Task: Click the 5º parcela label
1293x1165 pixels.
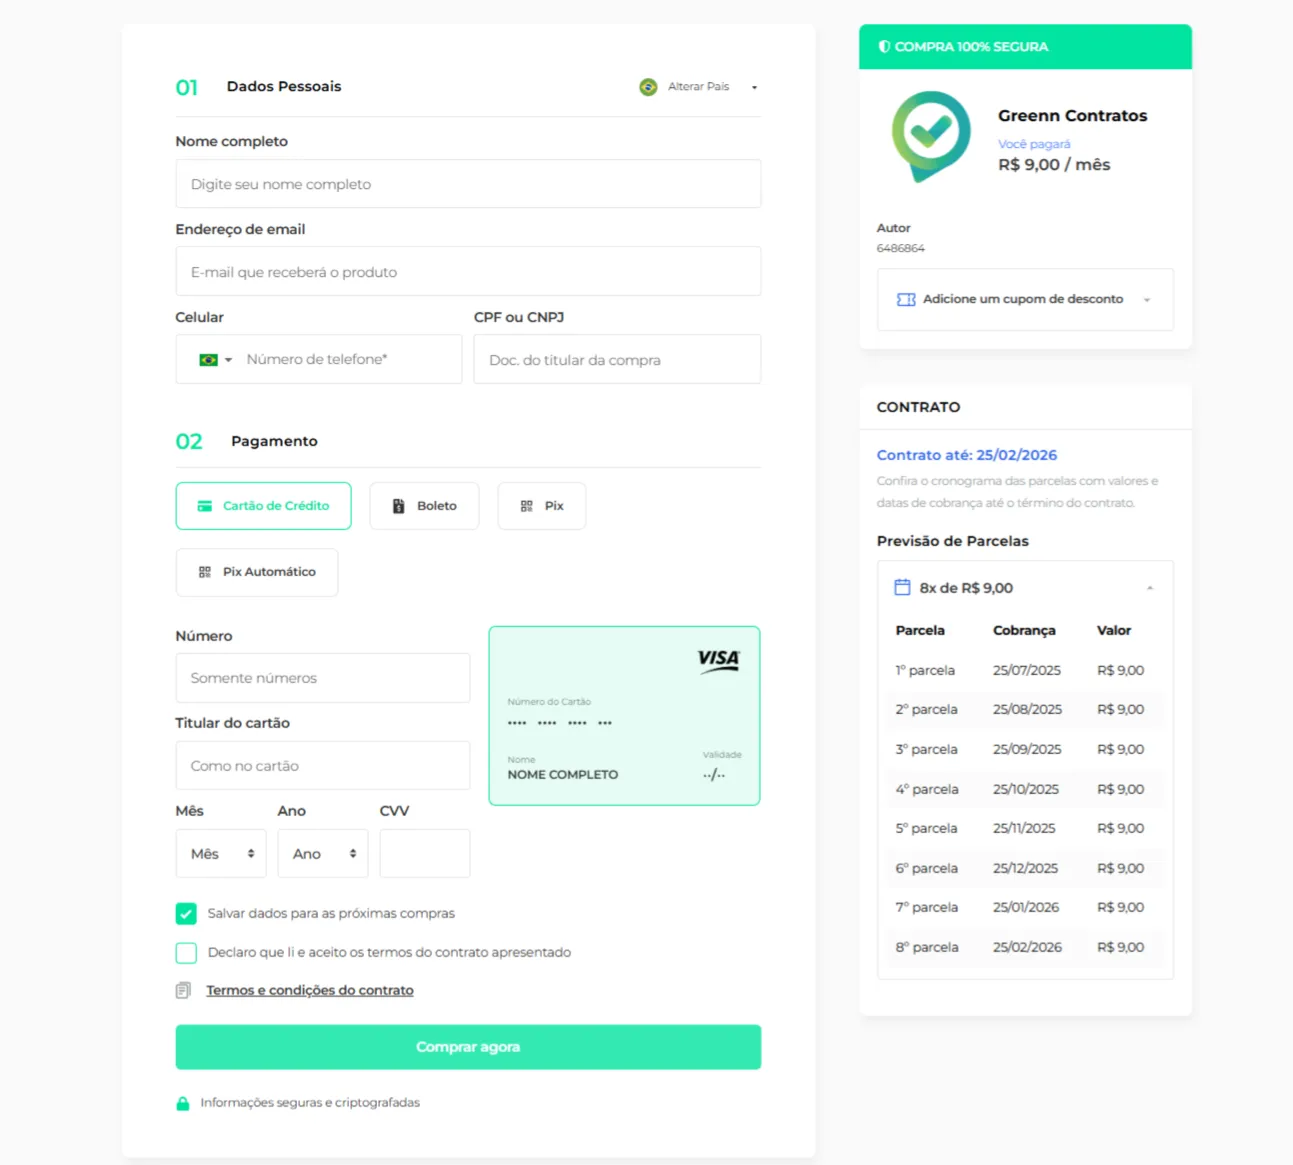Action: (926, 829)
